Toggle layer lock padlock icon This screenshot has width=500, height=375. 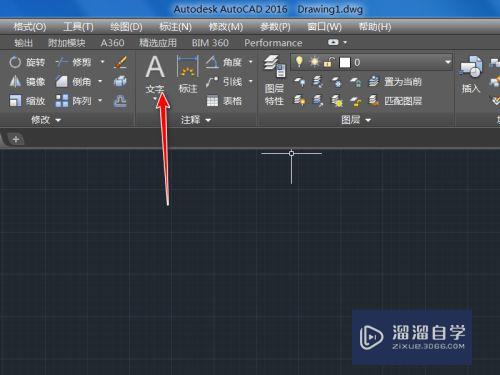click(329, 62)
